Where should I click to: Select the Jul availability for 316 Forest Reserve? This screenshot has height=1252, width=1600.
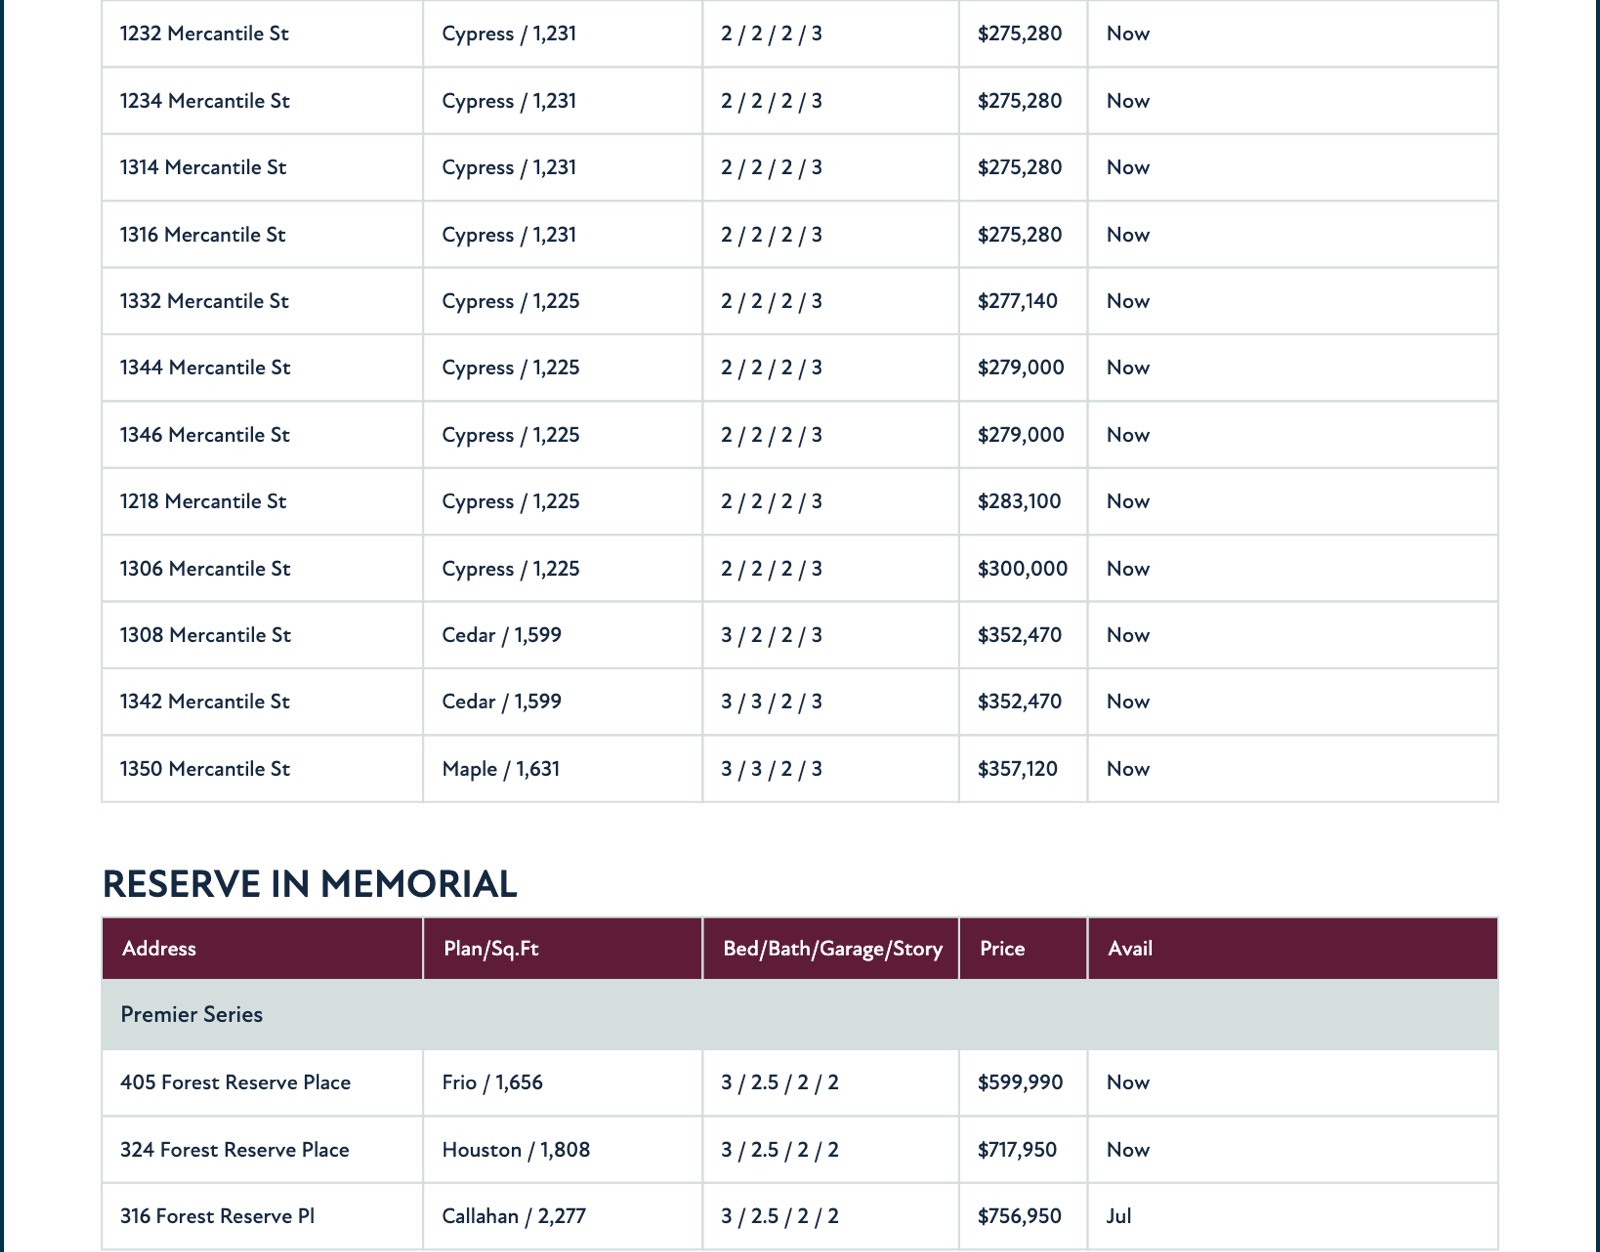click(1118, 1216)
